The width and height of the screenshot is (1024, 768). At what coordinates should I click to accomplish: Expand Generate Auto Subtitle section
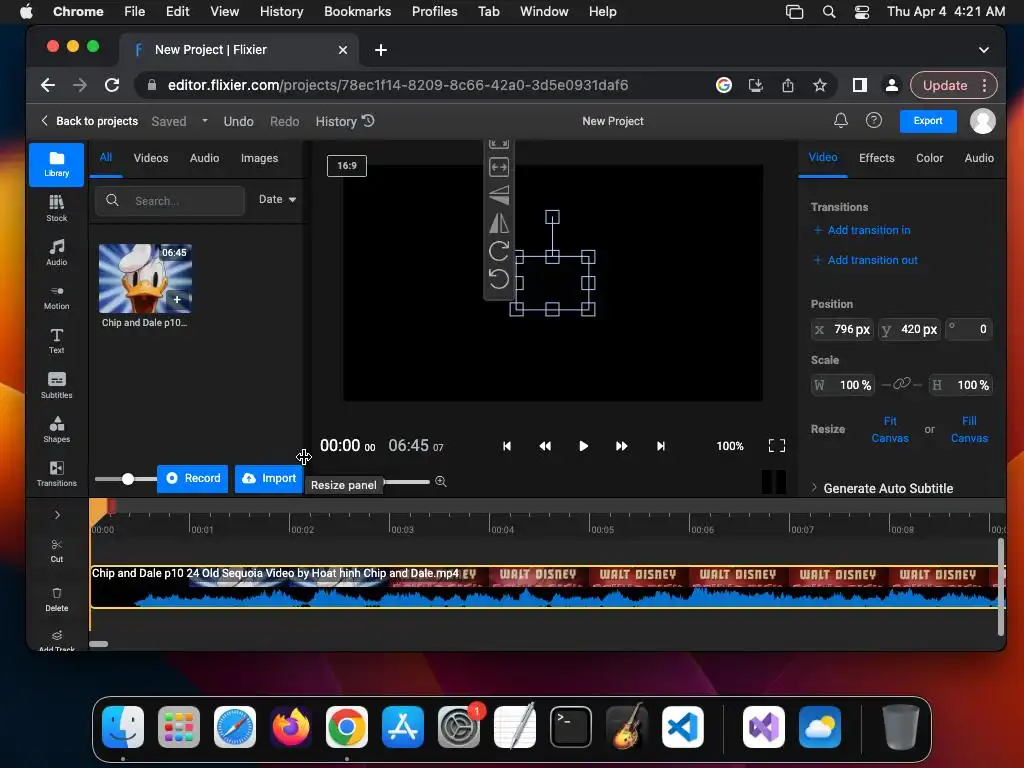click(x=882, y=488)
